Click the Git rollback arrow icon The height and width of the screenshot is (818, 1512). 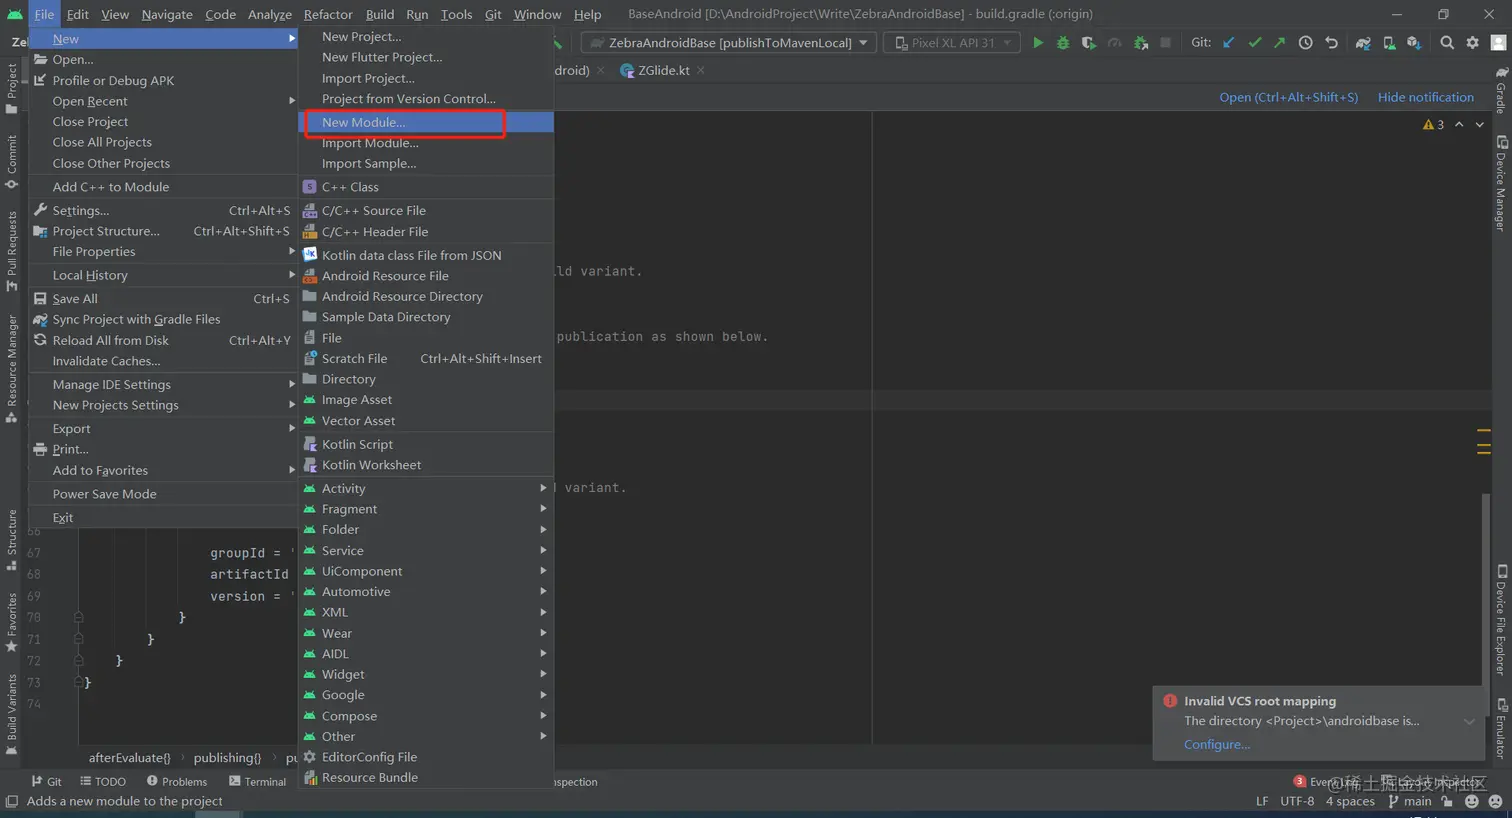[x=1331, y=43]
